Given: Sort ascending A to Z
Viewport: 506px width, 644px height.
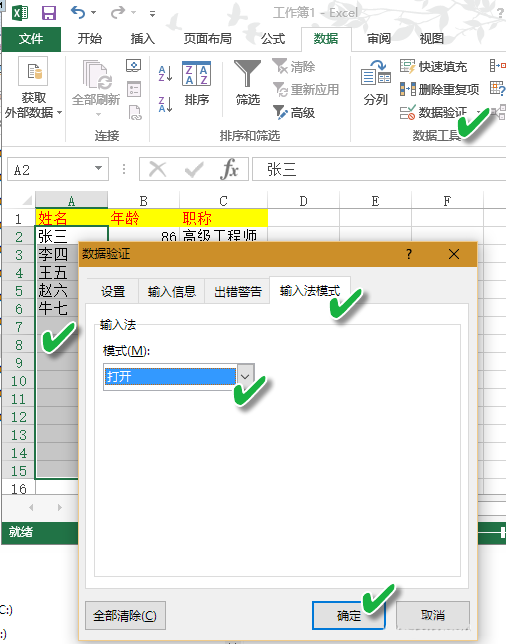Looking at the screenshot, I should pos(165,73).
